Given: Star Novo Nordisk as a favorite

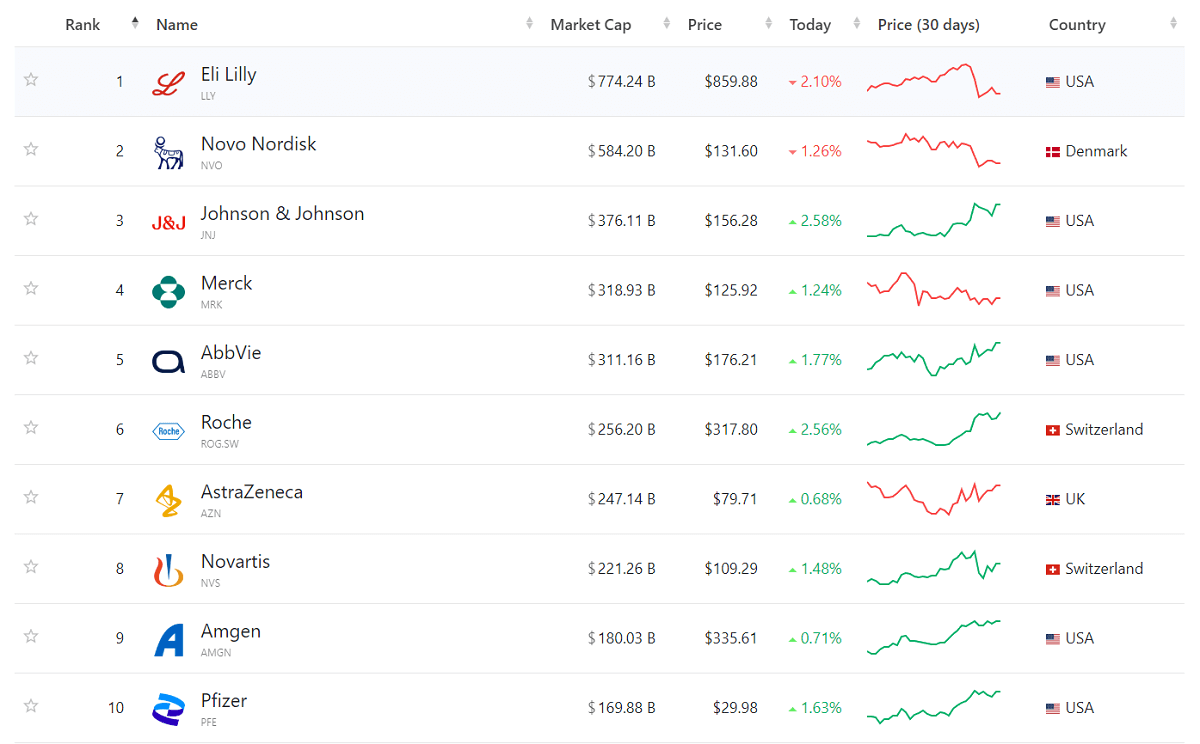Looking at the screenshot, I should (x=31, y=149).
